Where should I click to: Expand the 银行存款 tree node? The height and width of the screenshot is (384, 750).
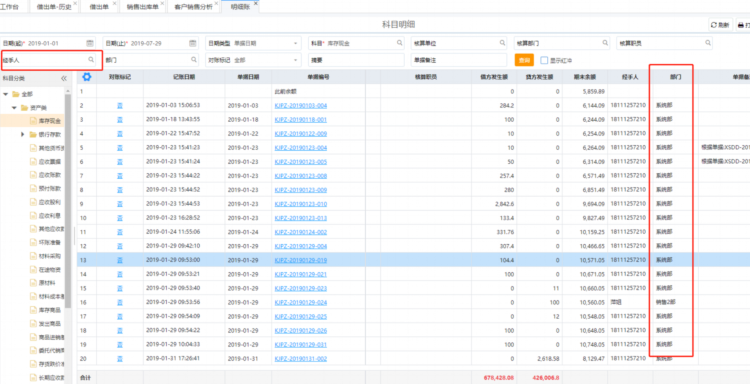pyautogui.click(x=22, y=134)
